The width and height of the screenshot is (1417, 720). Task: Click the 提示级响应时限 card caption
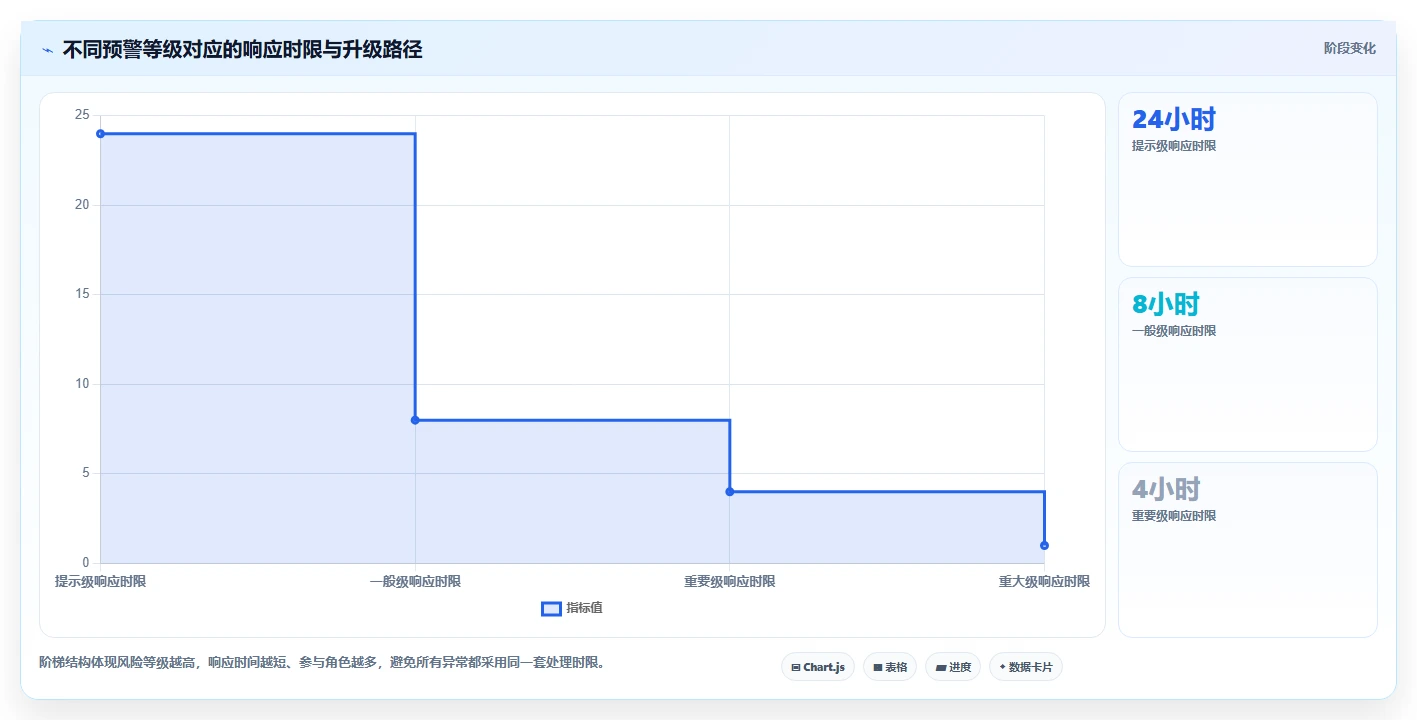(x=1174, y=146)
